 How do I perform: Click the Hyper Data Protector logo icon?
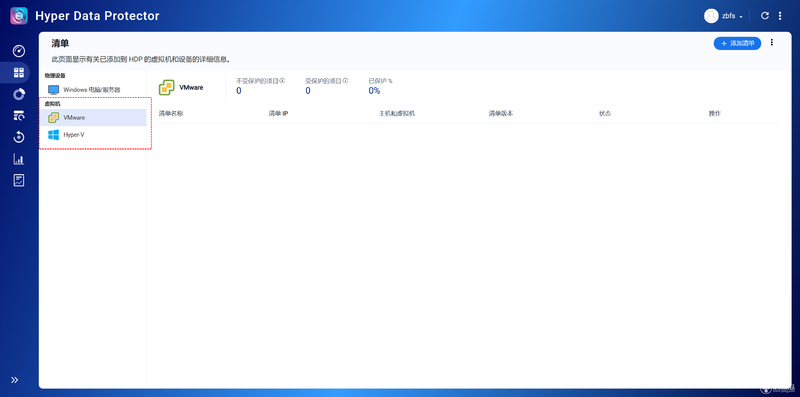tap(19, 16)
